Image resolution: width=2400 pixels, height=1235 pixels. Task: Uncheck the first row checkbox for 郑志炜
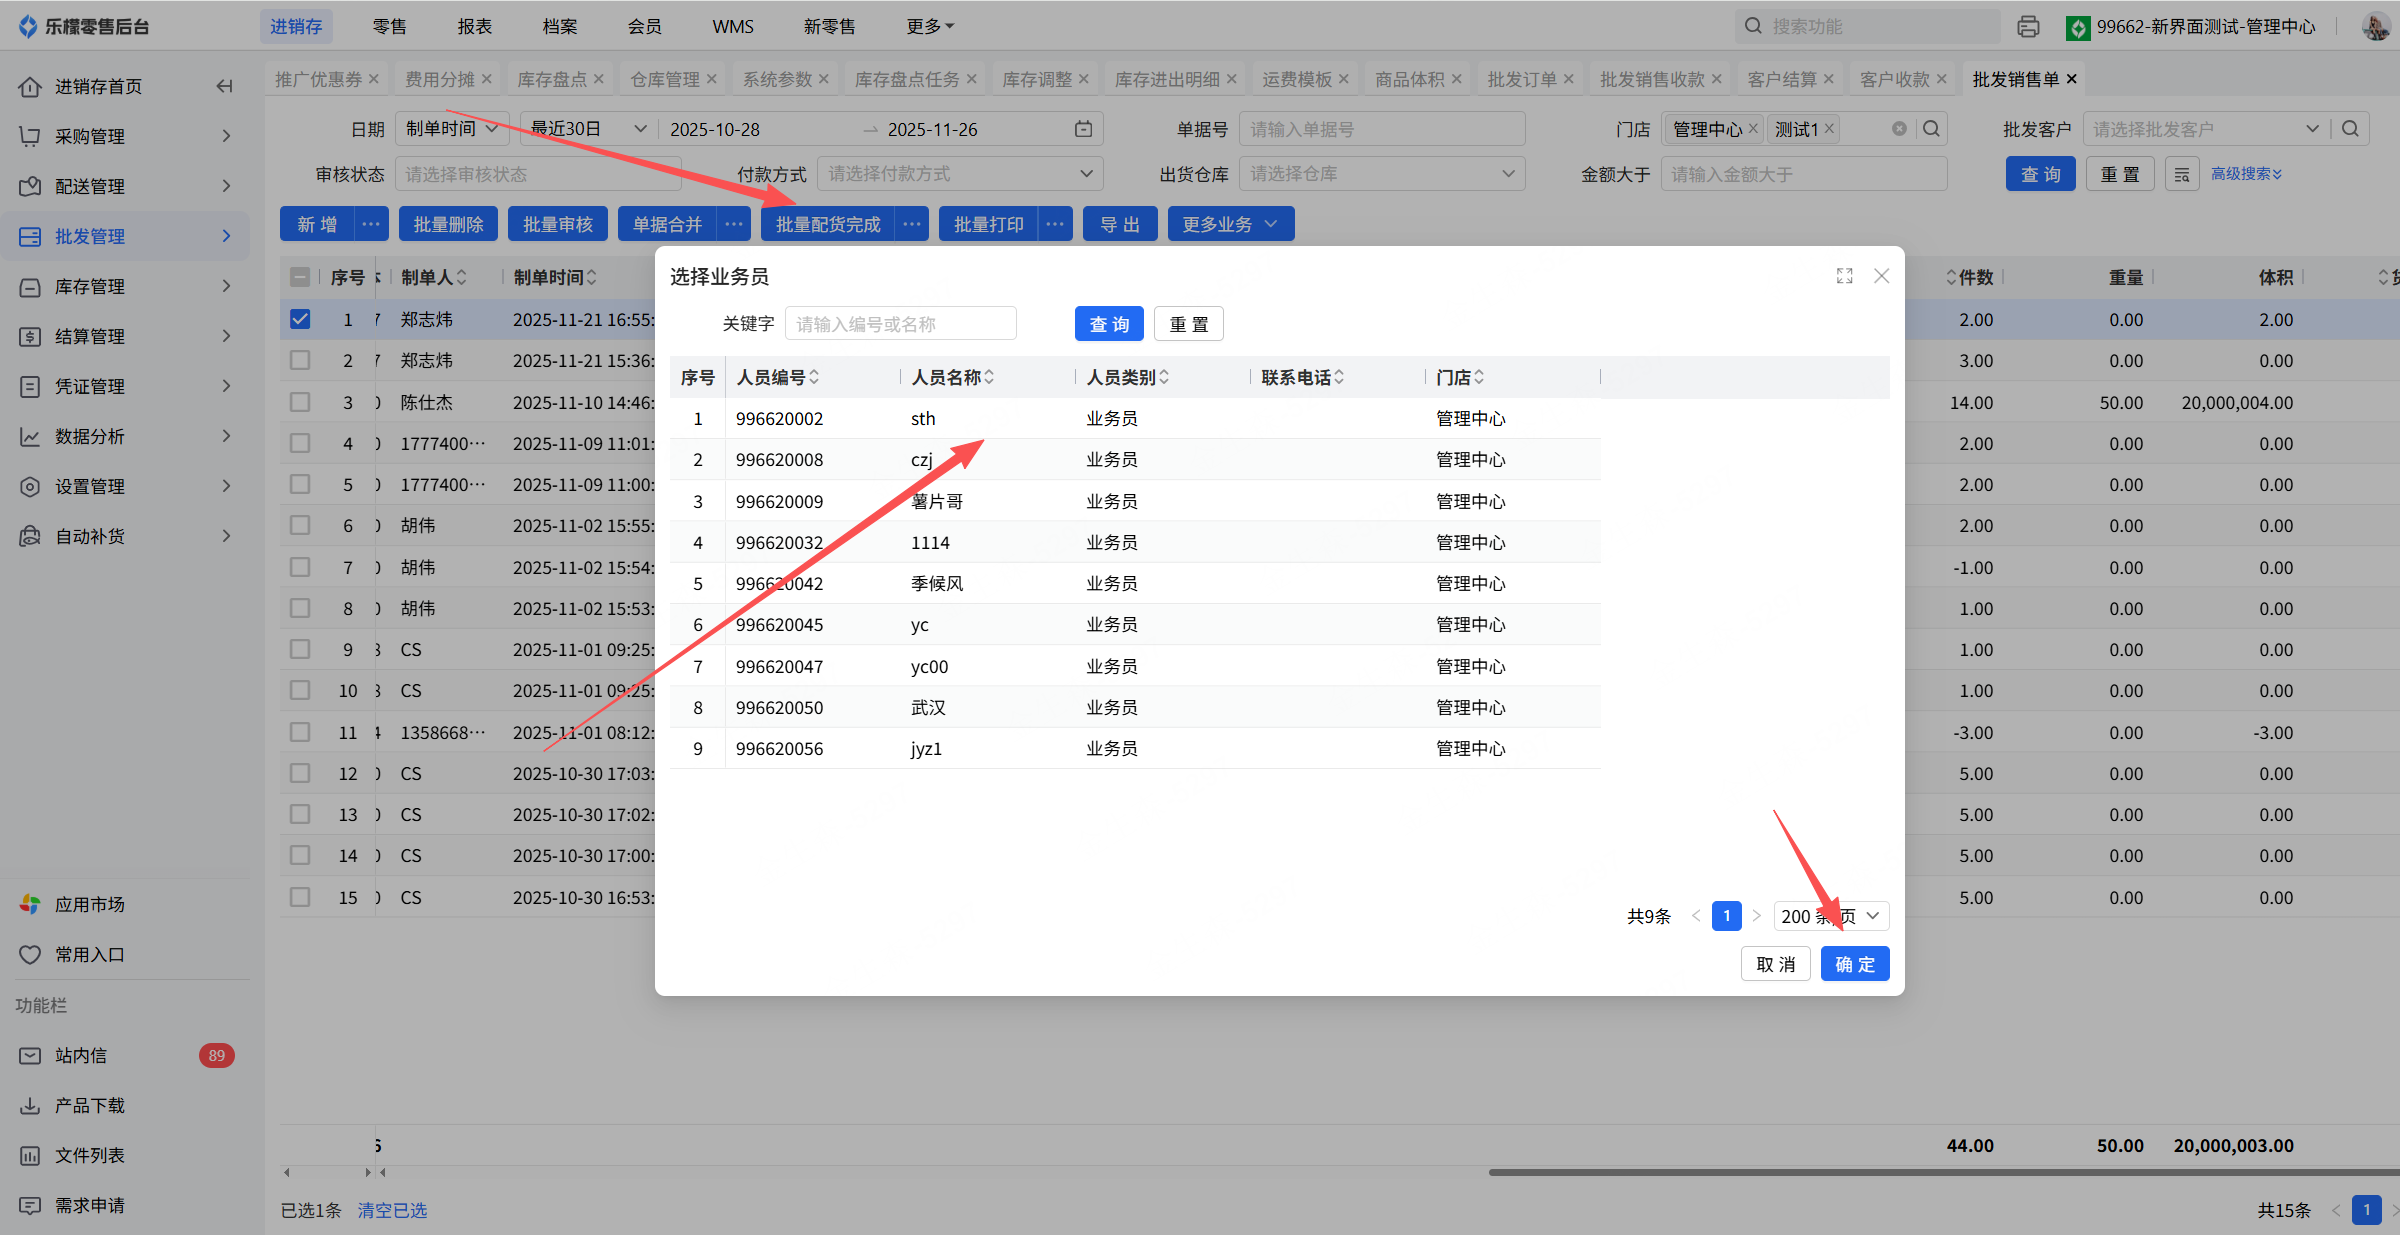300,320
